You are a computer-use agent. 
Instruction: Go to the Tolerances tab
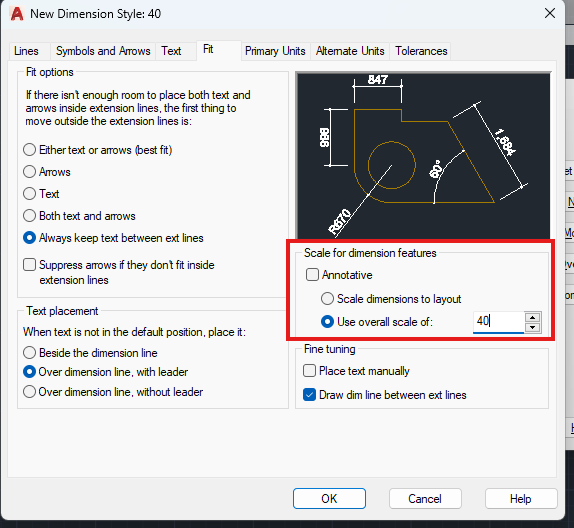(421, 51)
